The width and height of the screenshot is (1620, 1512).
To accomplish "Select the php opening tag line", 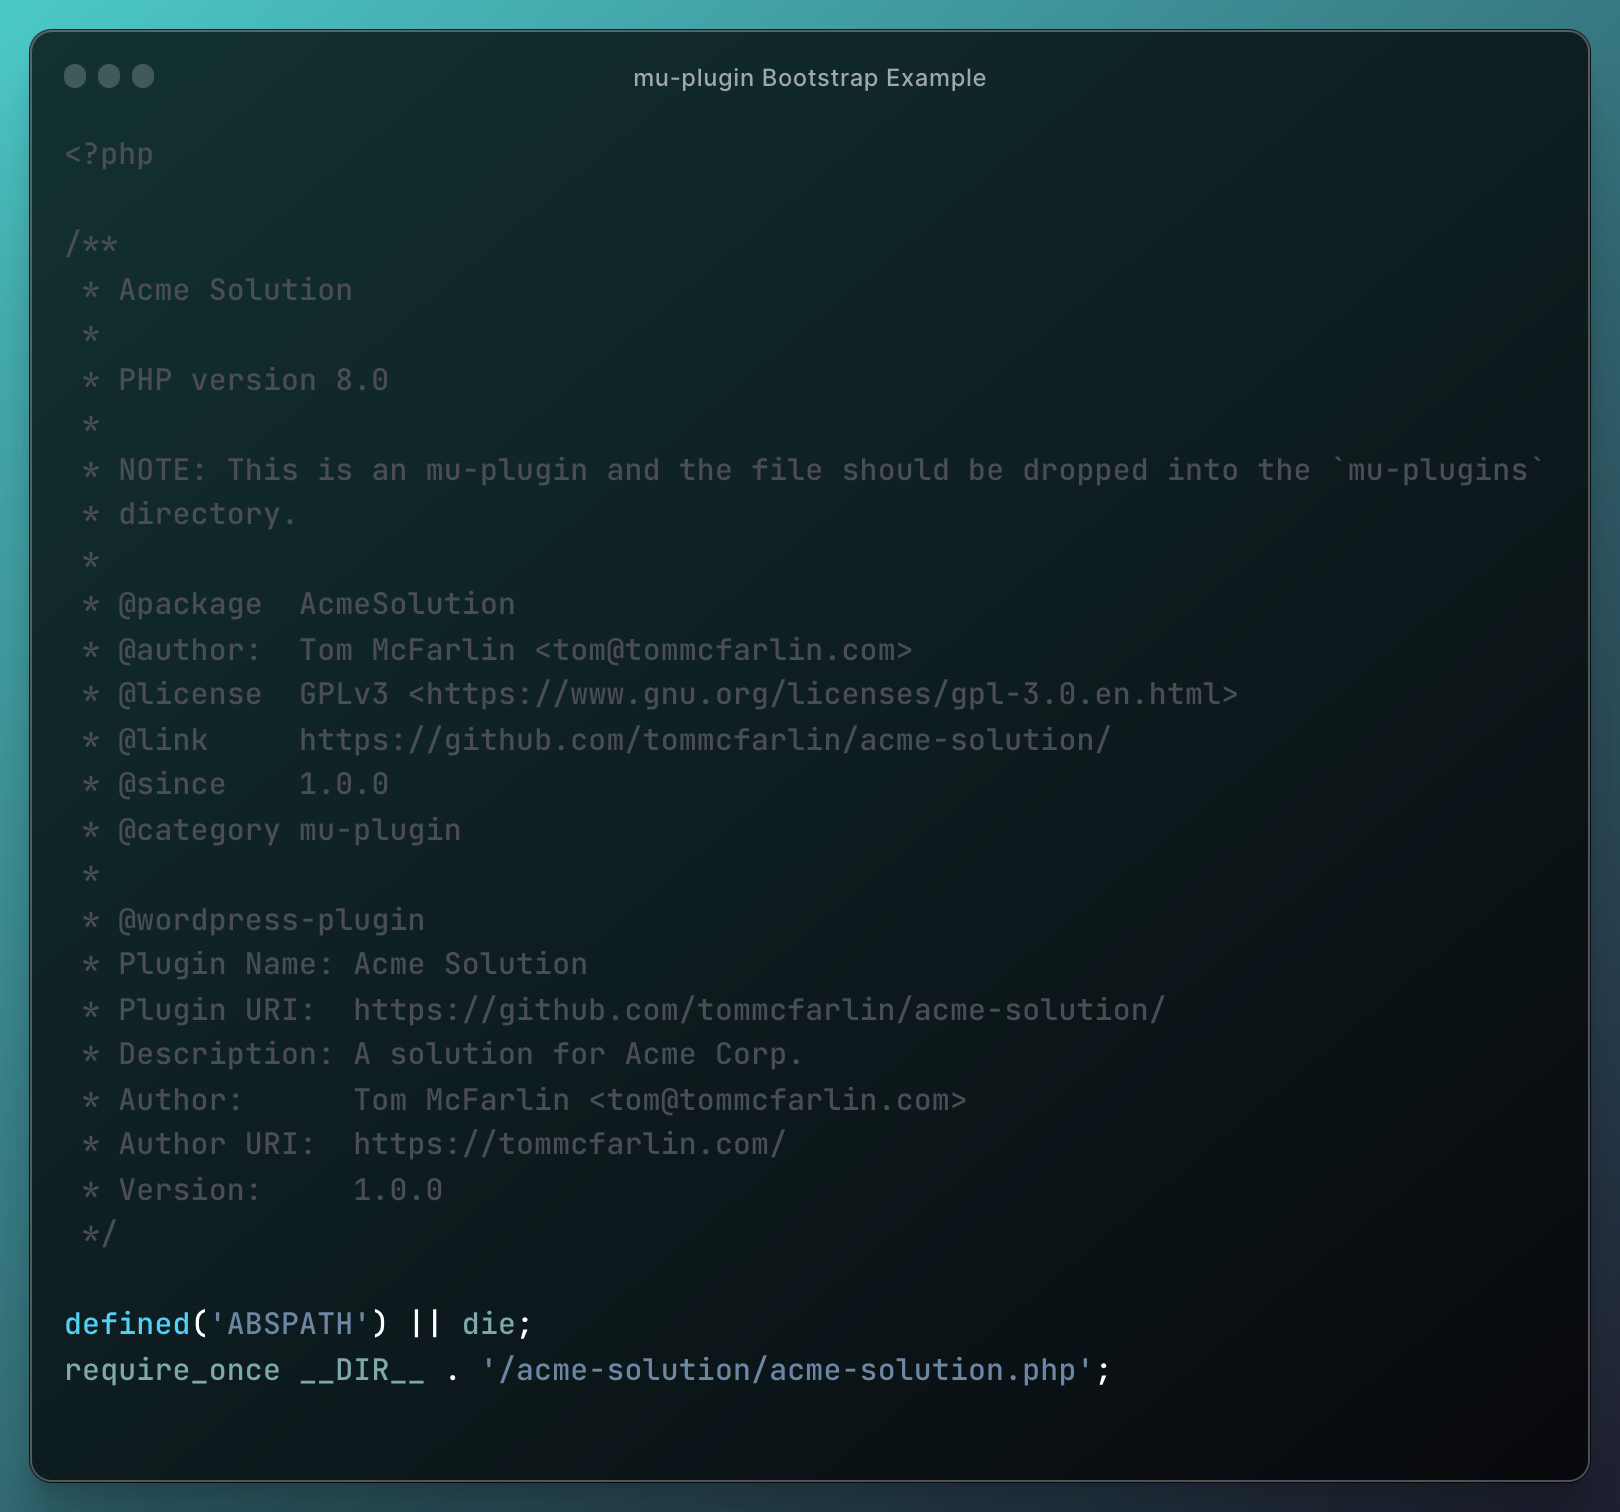I will [x=108, y=153].
